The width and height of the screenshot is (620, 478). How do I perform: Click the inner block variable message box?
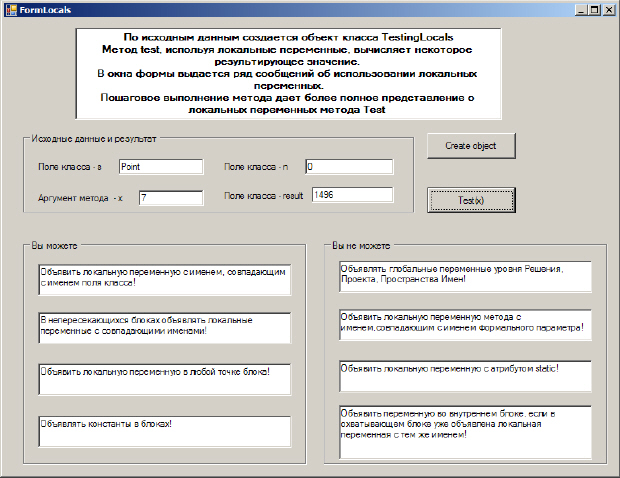[x=465, y=433]
